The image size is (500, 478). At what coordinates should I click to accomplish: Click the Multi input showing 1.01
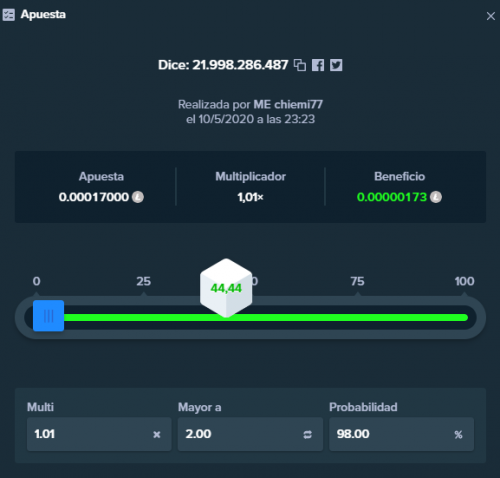(x=99, y=434)
